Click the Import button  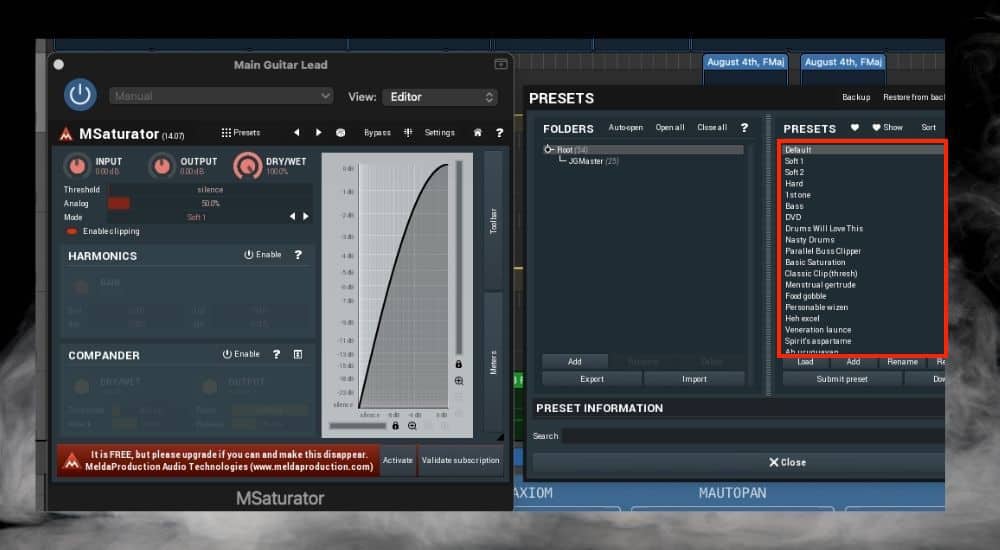pos(695,379)
